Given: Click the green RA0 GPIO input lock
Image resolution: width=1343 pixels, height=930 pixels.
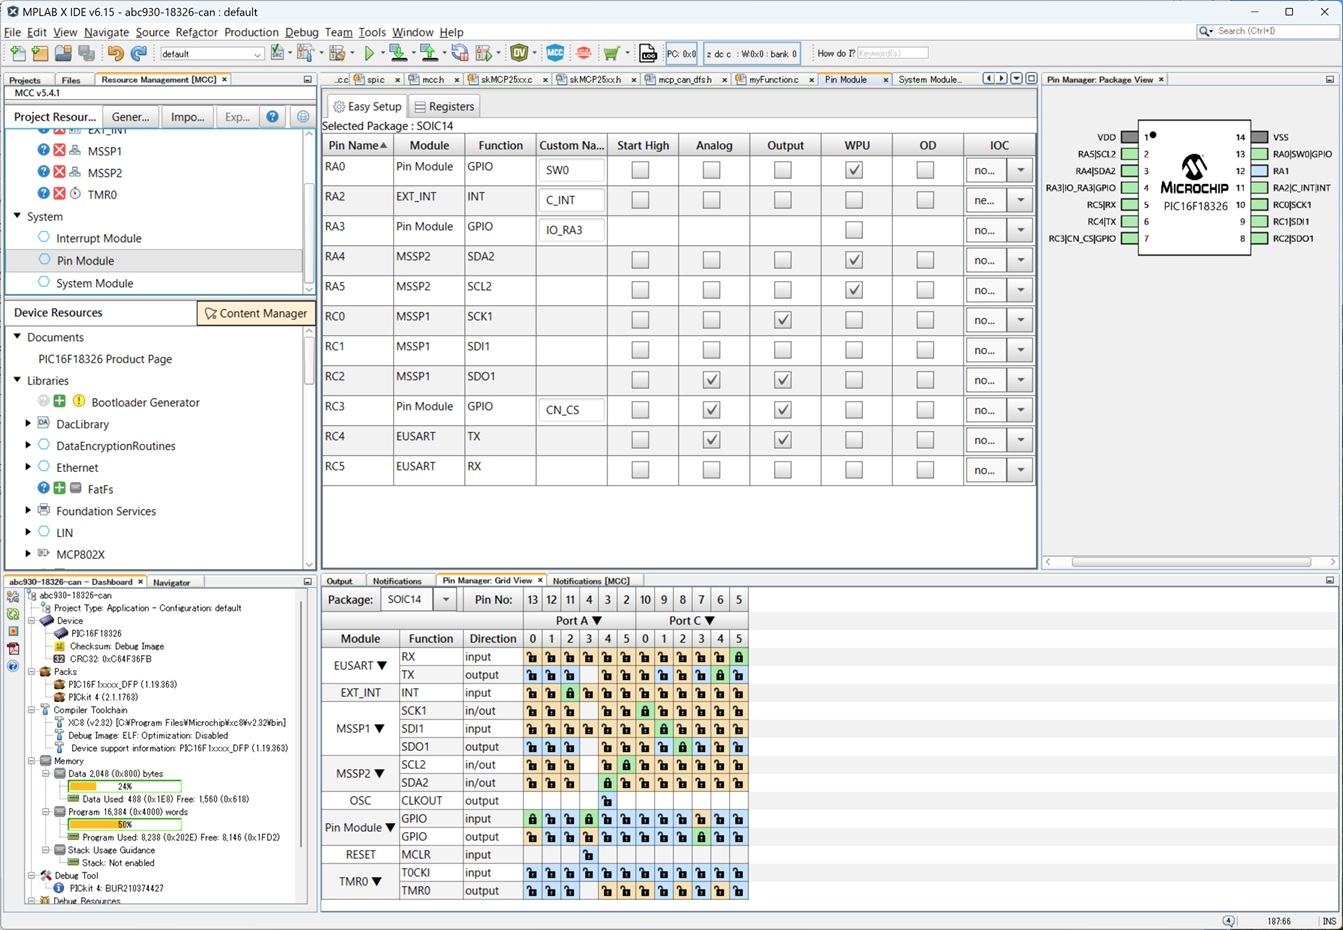Looking at the screenshot, I should coord(532,819).
